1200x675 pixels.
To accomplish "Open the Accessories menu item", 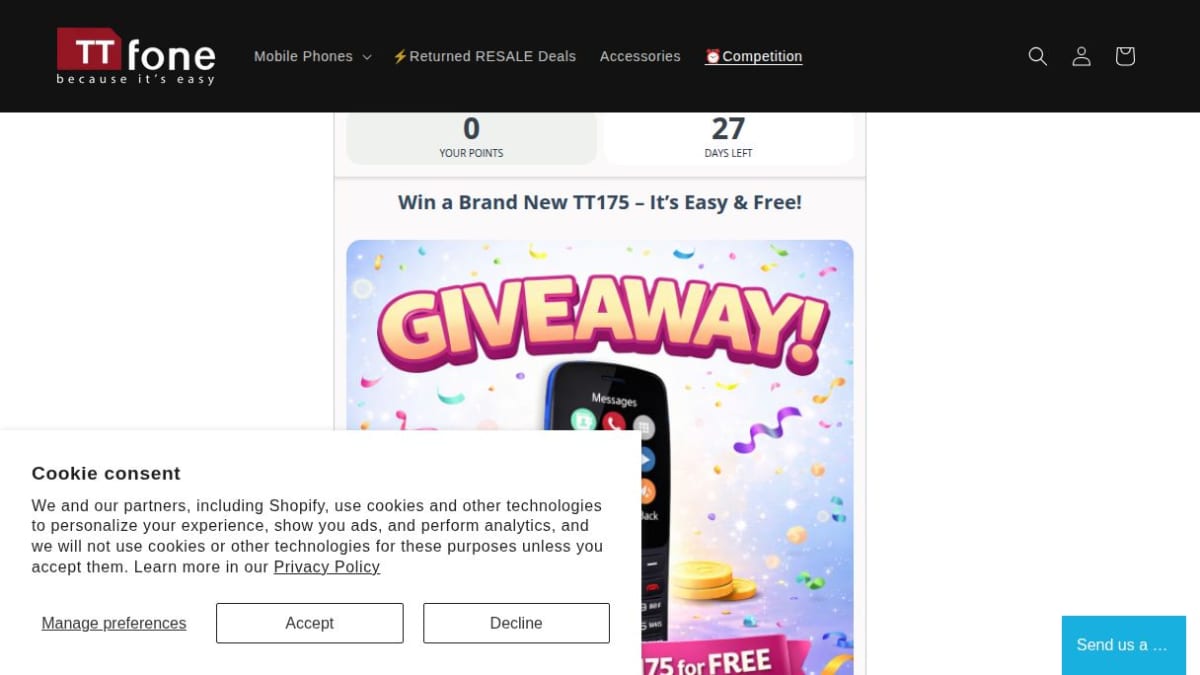I will 640,57.
